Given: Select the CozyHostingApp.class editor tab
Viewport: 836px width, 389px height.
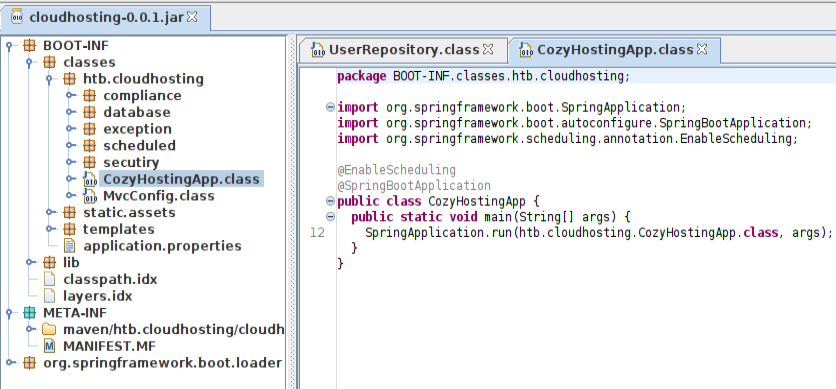Looking at the screenshot, I should [x=615, y=50].
